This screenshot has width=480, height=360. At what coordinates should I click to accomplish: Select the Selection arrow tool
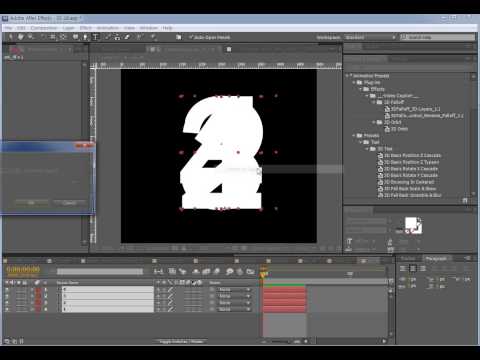[x=10, y=37]
